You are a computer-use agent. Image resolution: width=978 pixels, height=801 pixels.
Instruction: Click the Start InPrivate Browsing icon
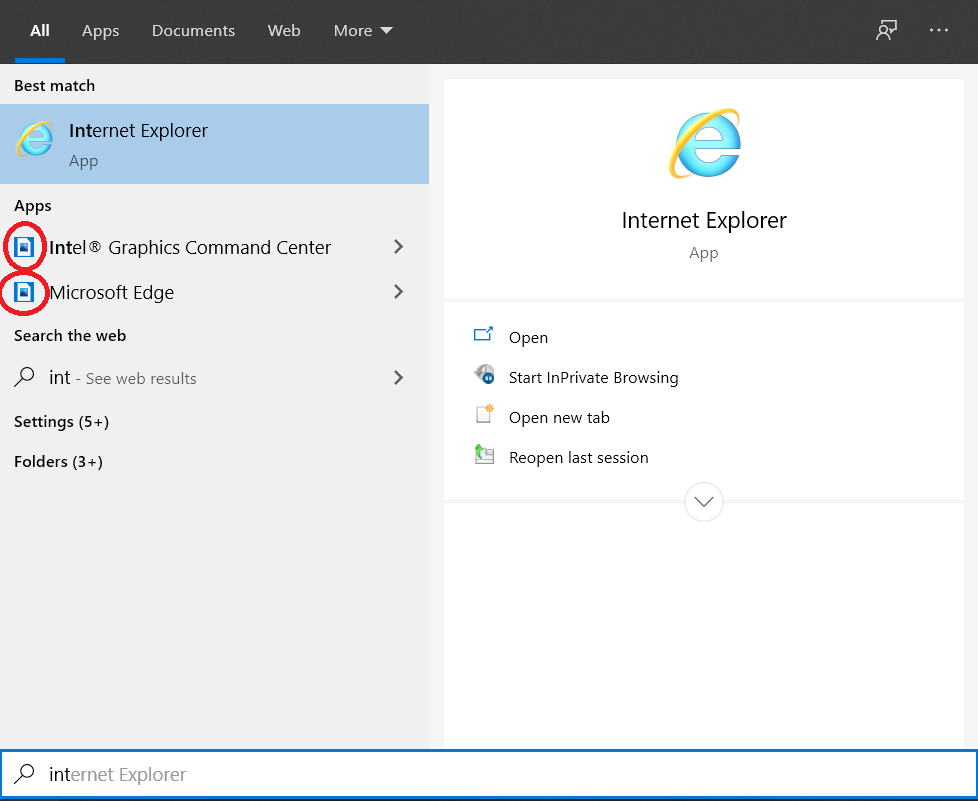coord(485,376)
